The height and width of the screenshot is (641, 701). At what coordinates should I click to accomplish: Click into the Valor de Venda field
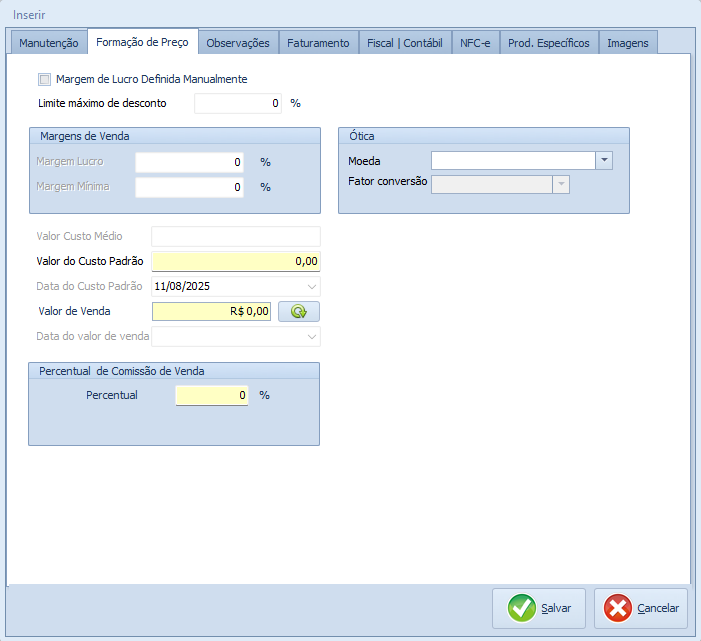(x=211, y=311)
